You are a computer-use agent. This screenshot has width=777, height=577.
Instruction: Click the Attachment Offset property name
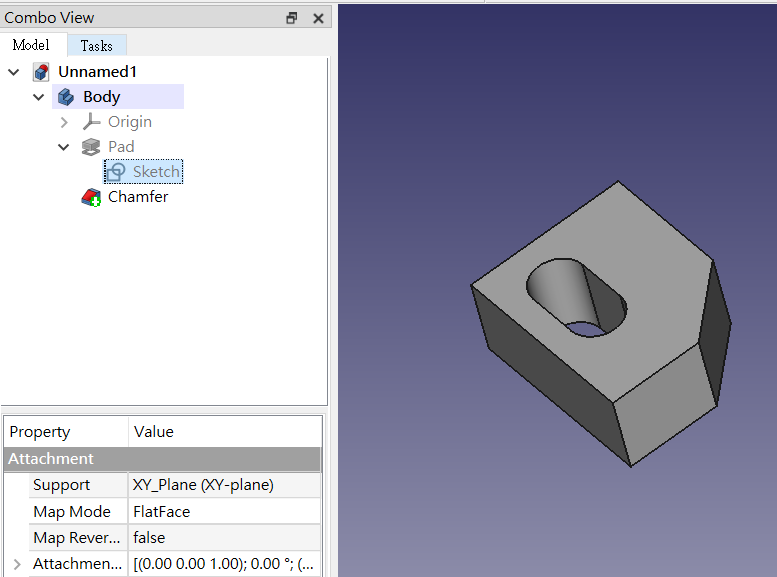pyautogui.click(x=78, y=564)
